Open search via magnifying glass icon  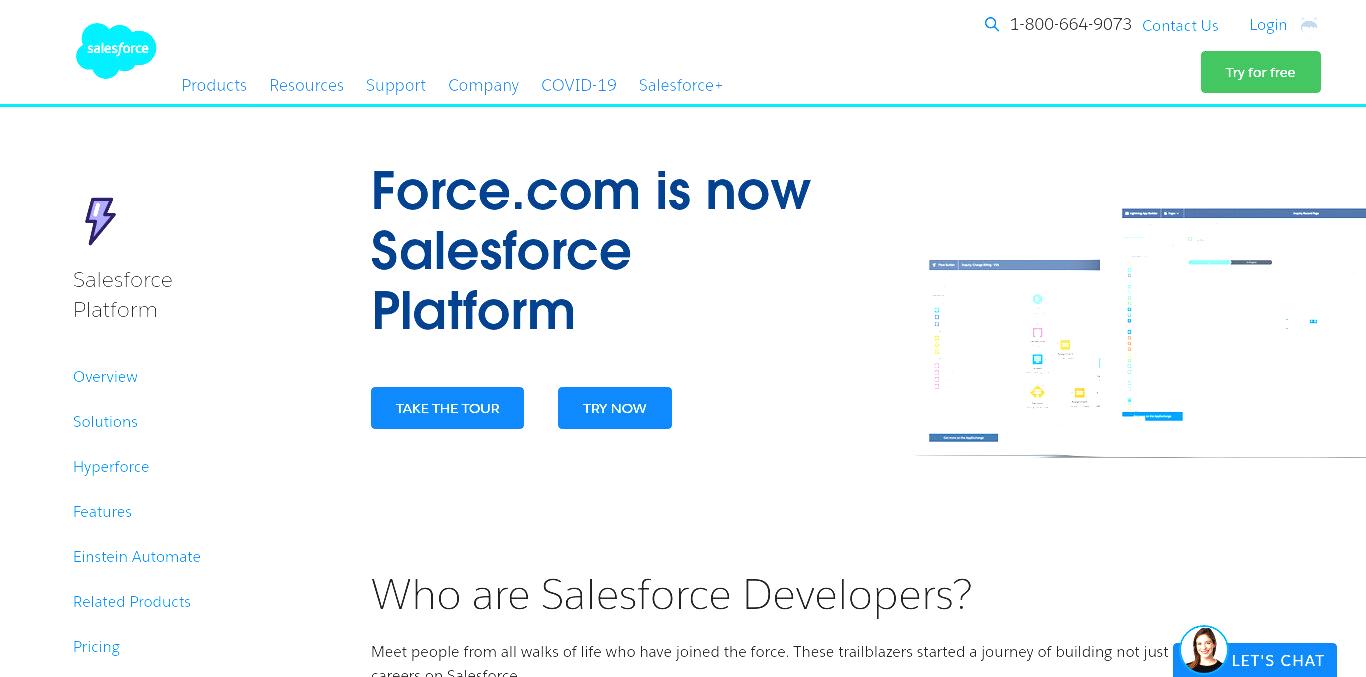(992, 24)
